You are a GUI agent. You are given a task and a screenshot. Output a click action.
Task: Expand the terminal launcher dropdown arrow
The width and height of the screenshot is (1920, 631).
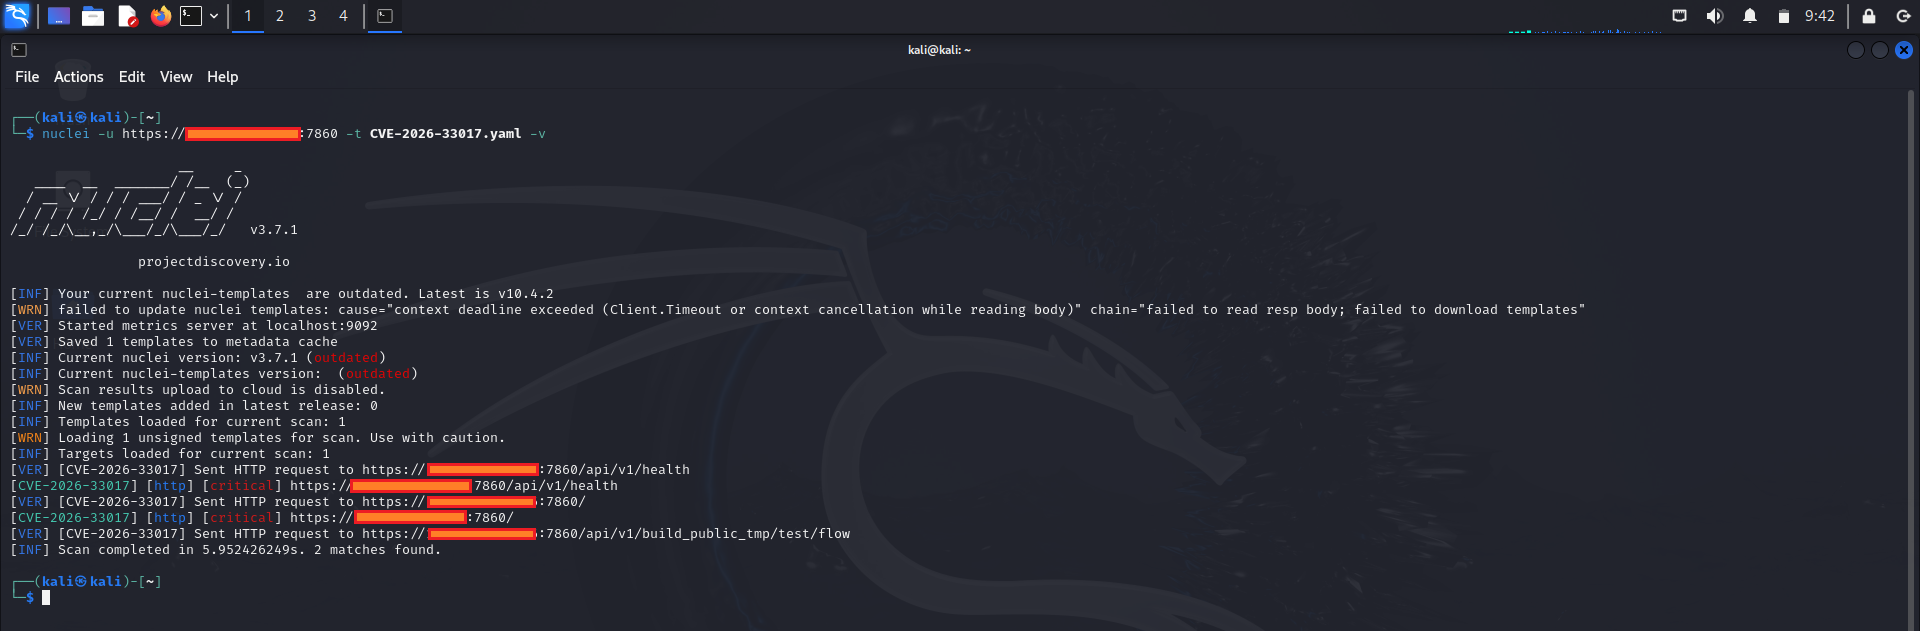click(x=213, y=15)
